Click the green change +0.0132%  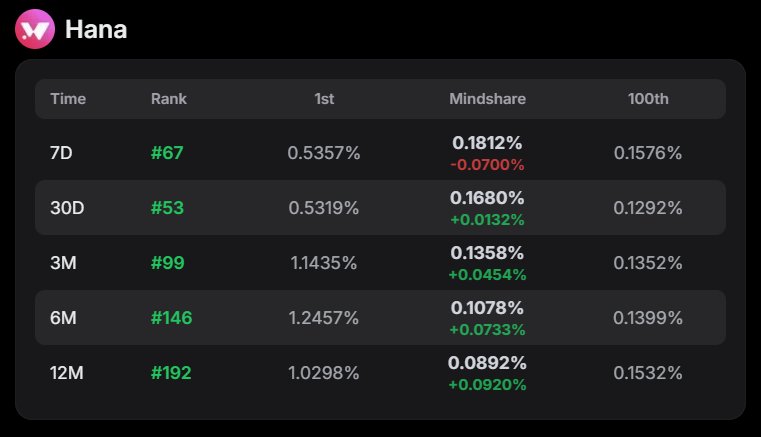pyautogui.click(x=487, y=219)
